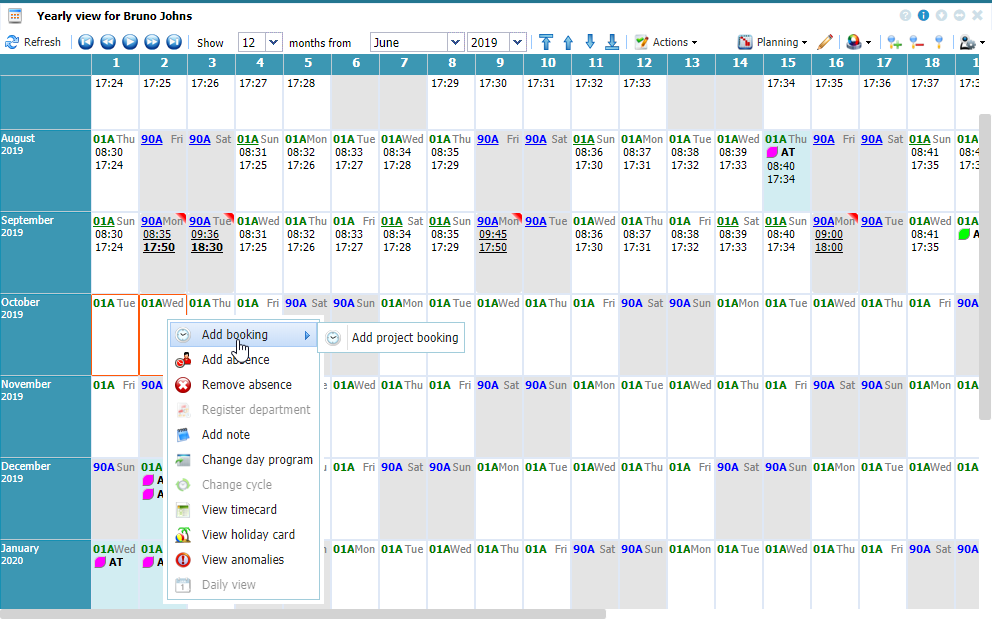Open the months count dropdown showing 12
Image resolution: width=992 pixels, height=619 pixels.
coord(274,42)
